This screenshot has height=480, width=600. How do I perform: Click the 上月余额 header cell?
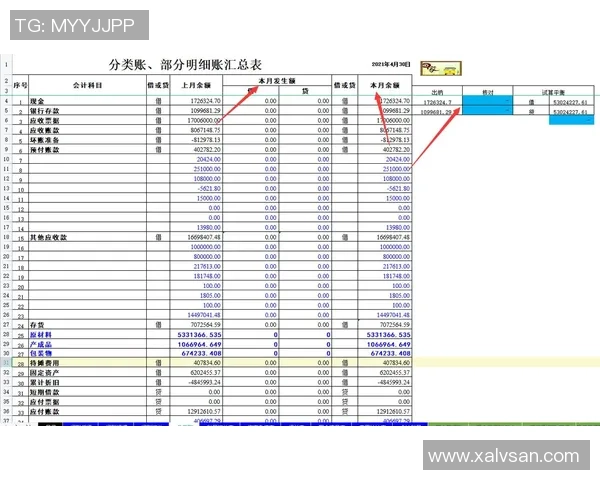pos(196,85)
